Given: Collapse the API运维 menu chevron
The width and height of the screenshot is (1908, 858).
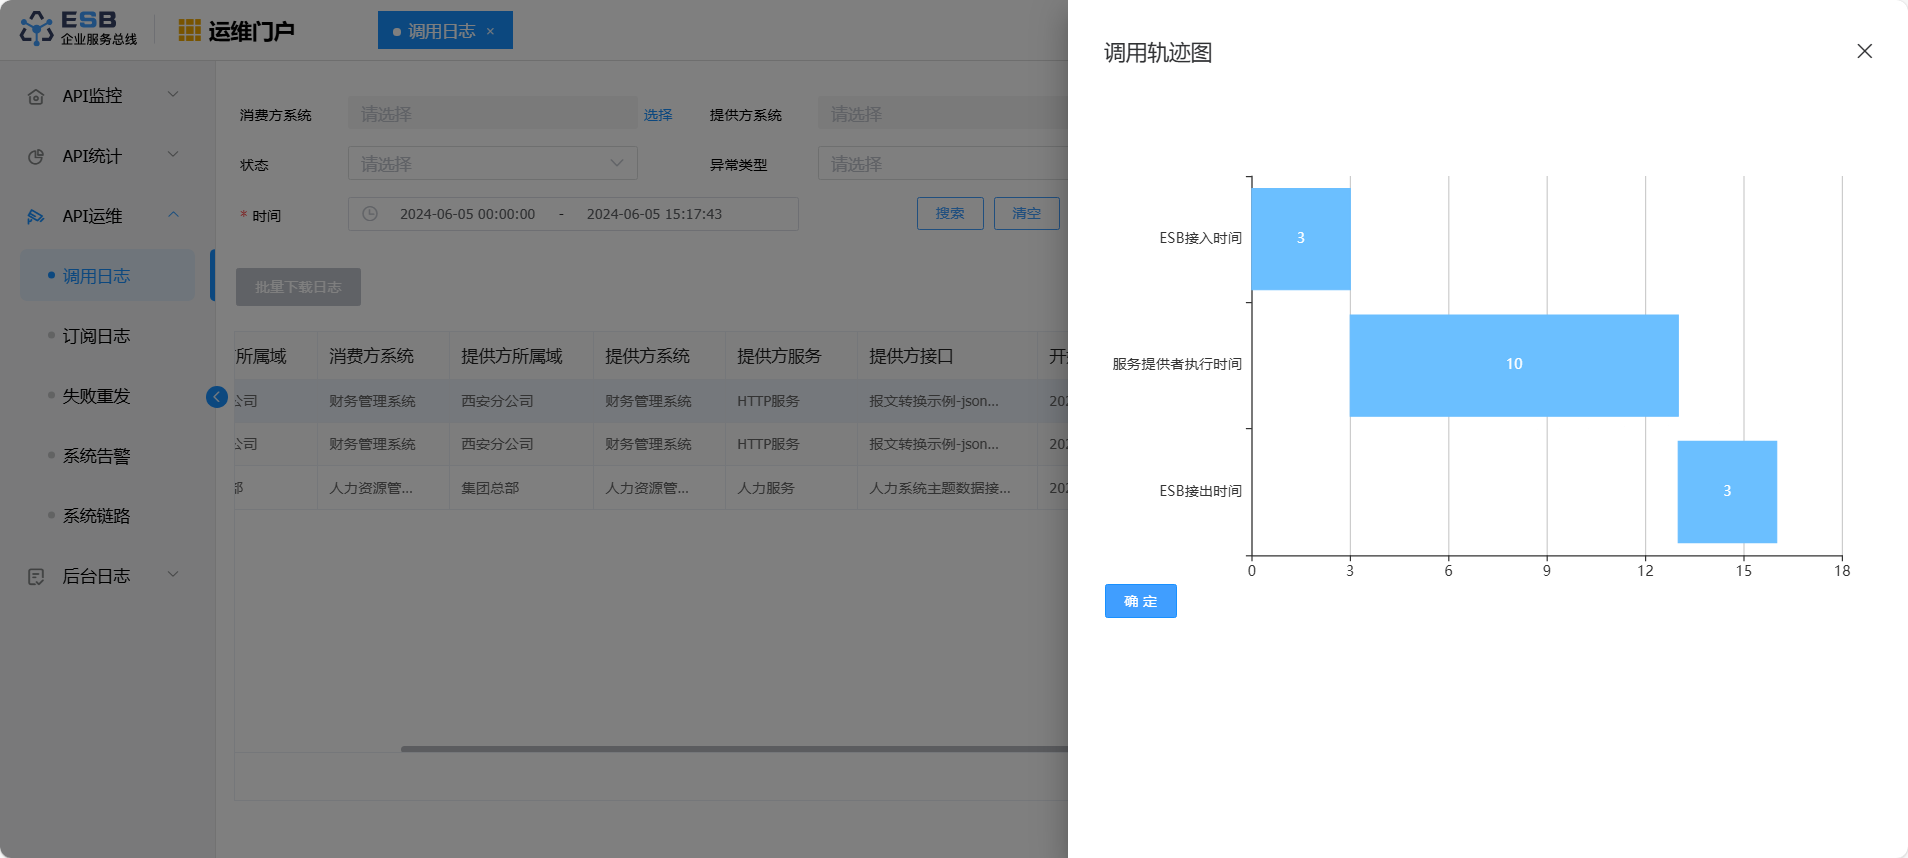Looking at the screenshot, I should pyautogui.click(x=173, y=215).
